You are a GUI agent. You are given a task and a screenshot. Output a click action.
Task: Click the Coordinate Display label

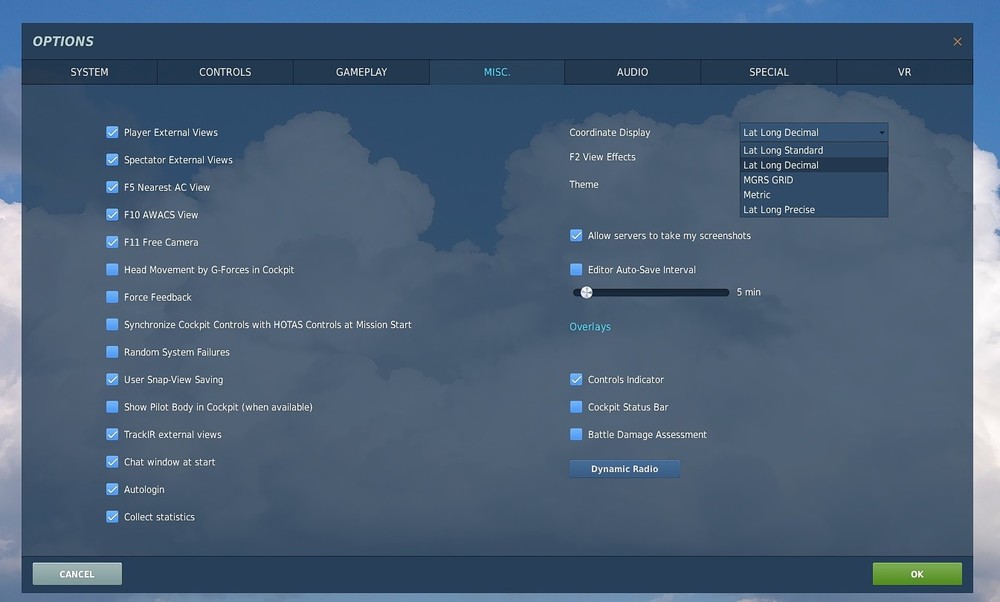tap(610, 133)
